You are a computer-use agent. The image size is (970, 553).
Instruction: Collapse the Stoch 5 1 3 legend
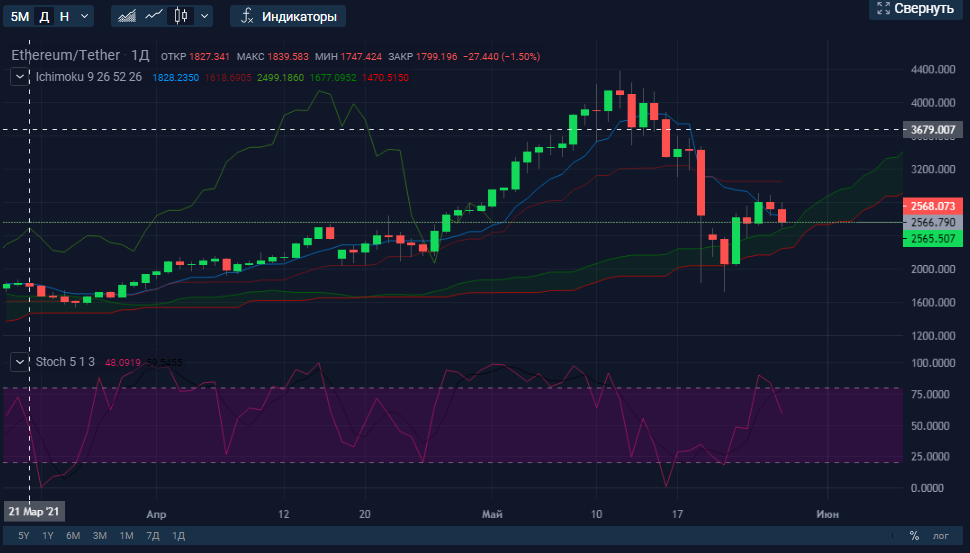(x=19, y=361)
